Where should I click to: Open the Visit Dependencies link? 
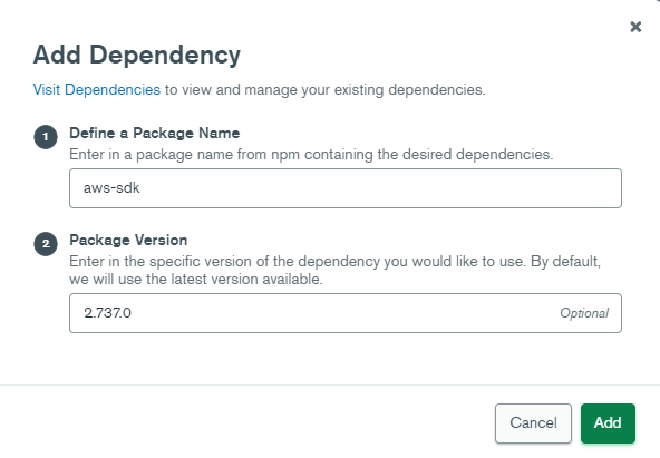point(96,90)
